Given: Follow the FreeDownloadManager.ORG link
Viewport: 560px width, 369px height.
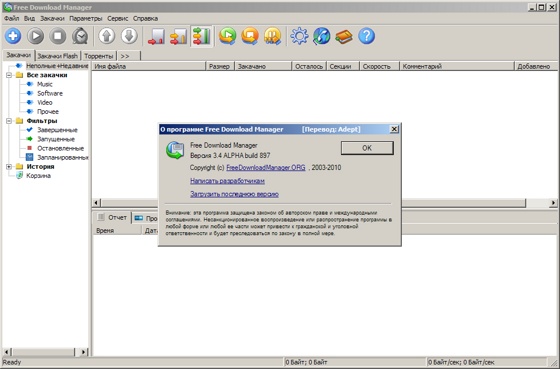Looking at the screenshot, I should (x=266, y=168).
